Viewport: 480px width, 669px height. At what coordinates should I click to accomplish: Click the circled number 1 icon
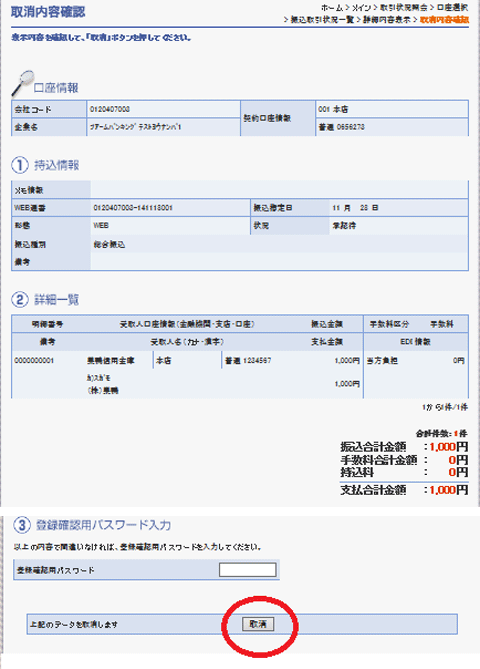20,165
